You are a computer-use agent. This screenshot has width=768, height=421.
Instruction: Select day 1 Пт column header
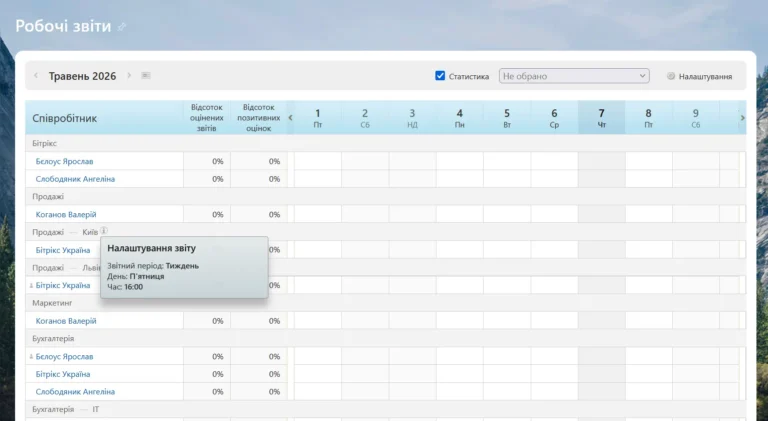(317, 117)
